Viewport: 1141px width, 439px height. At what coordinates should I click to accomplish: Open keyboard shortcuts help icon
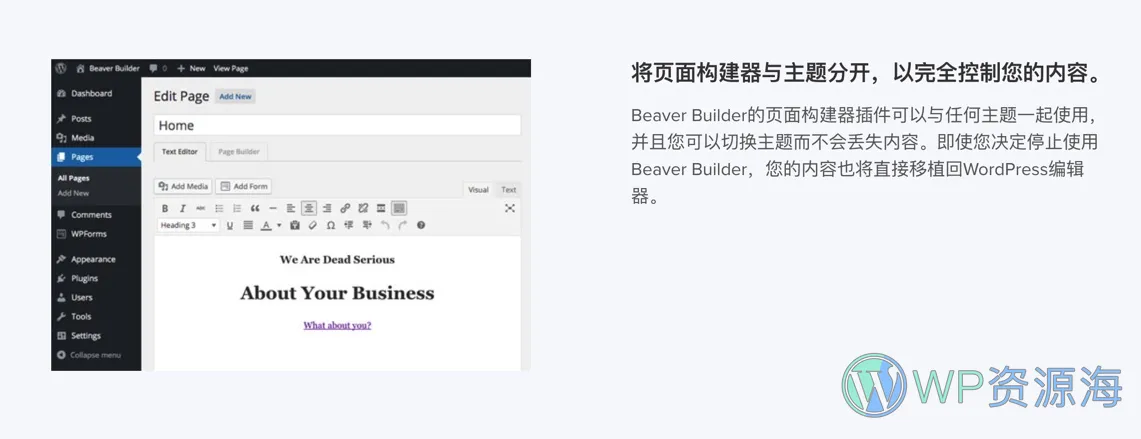(421, 226)
